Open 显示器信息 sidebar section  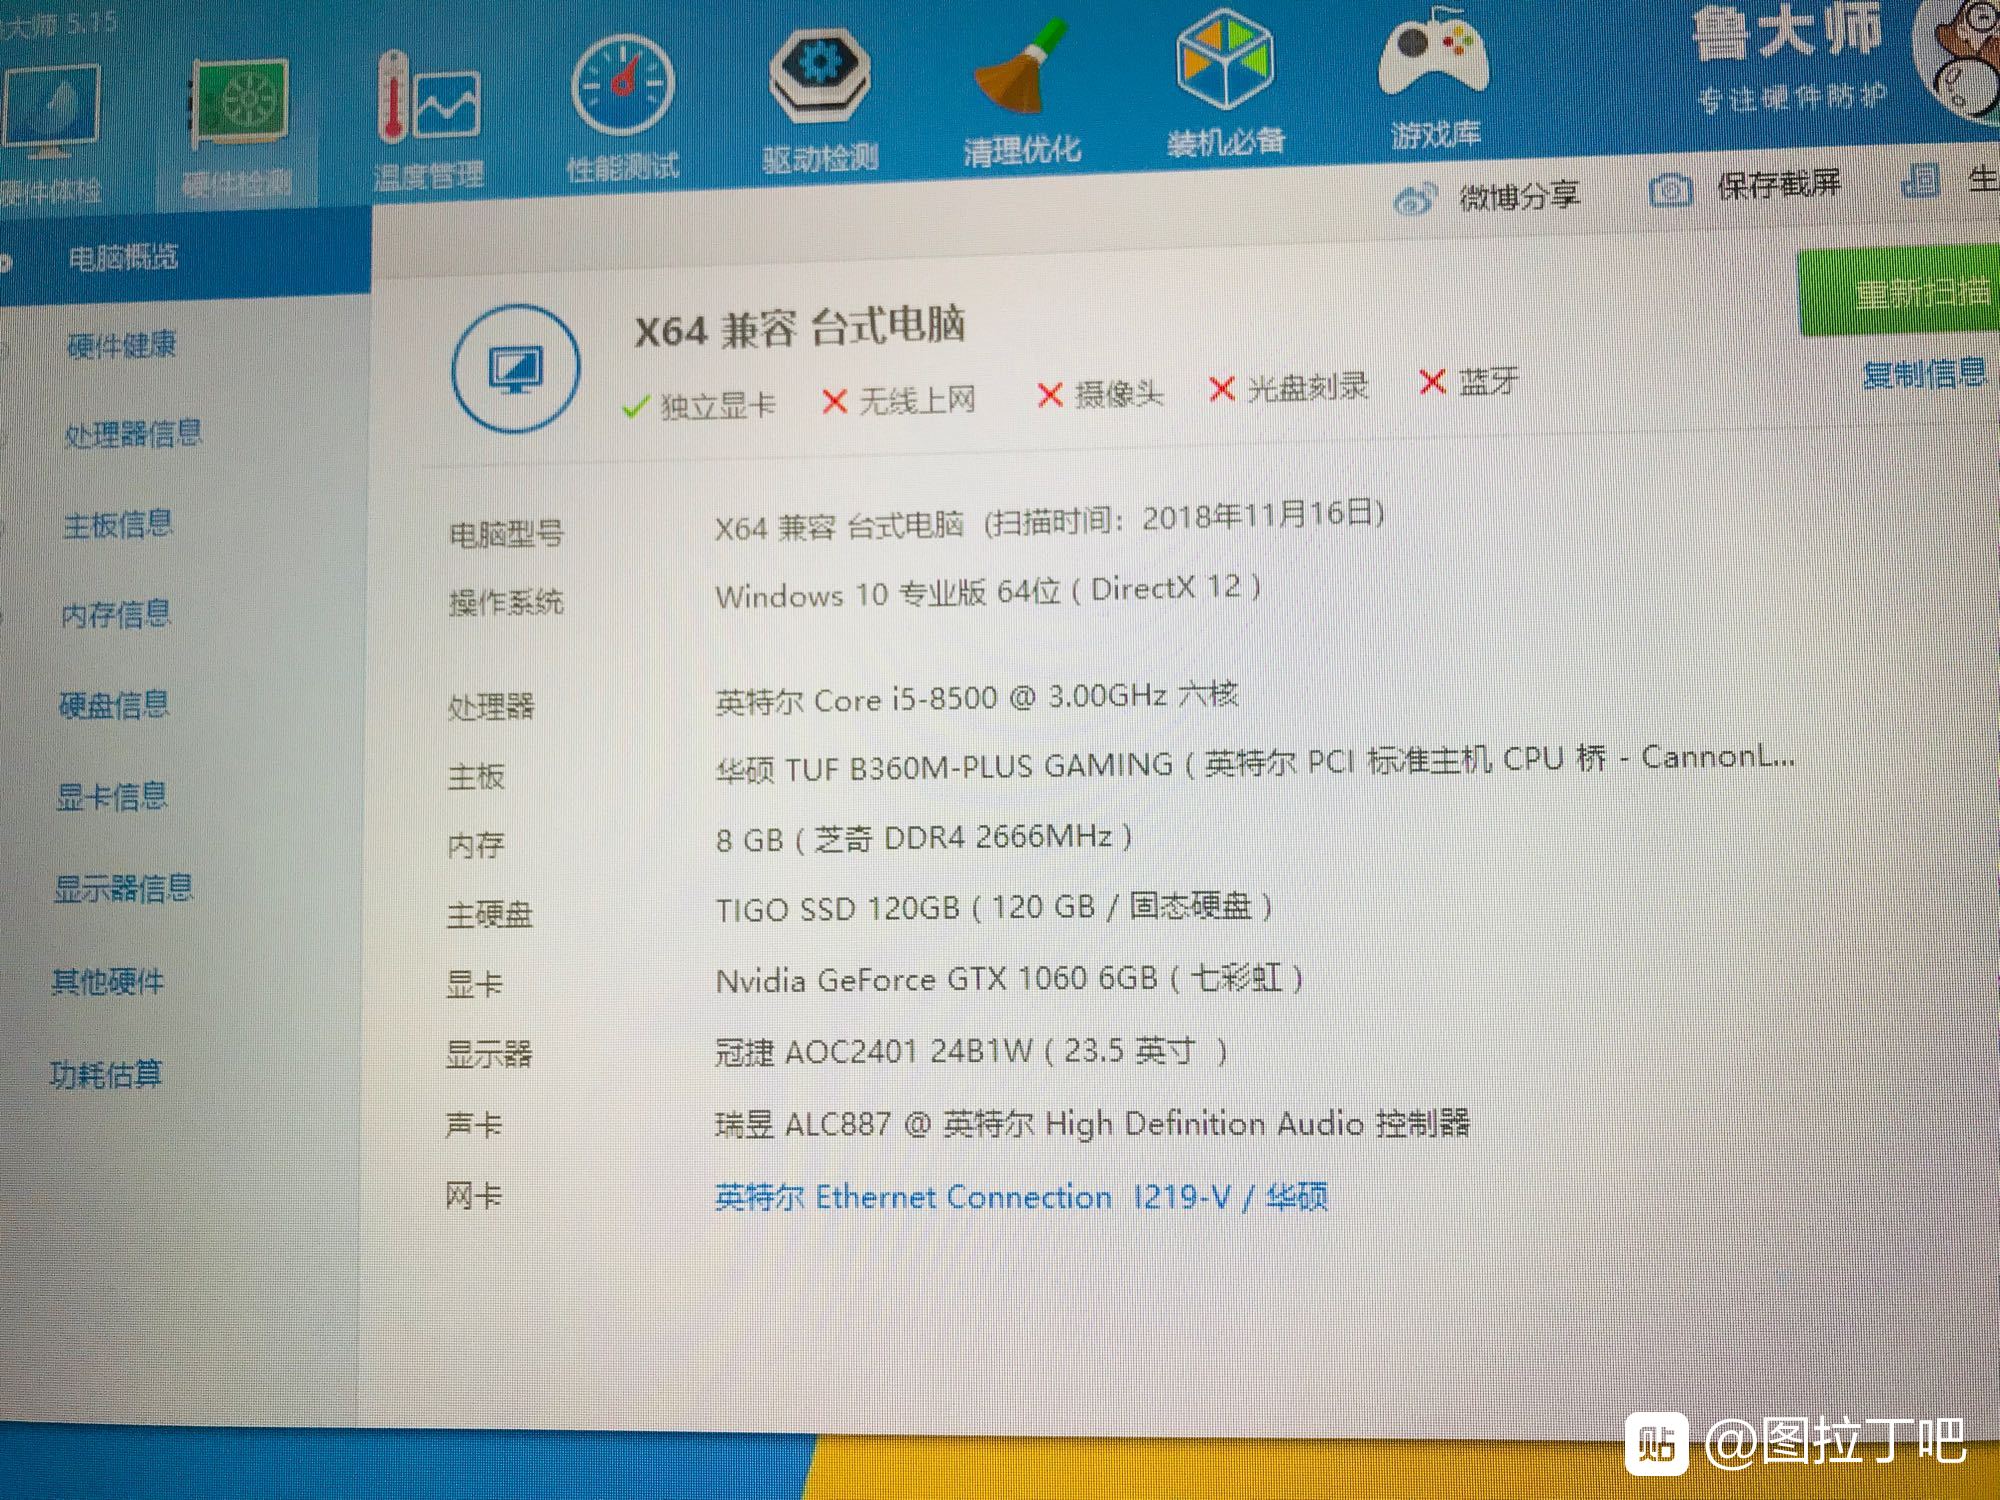point(123,888)
